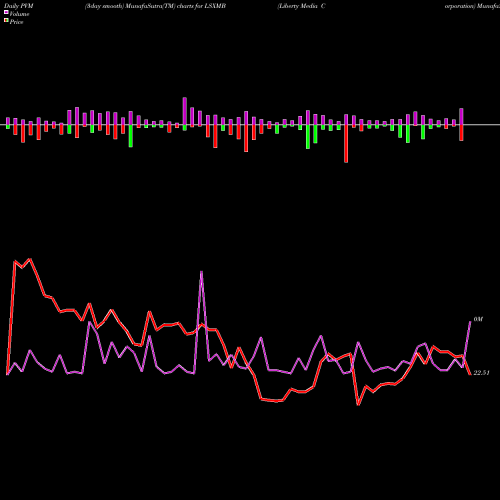Click the green-red Price legend swatch
The image size is (500, 500).
pyautogui.click(x=6, y=21)
